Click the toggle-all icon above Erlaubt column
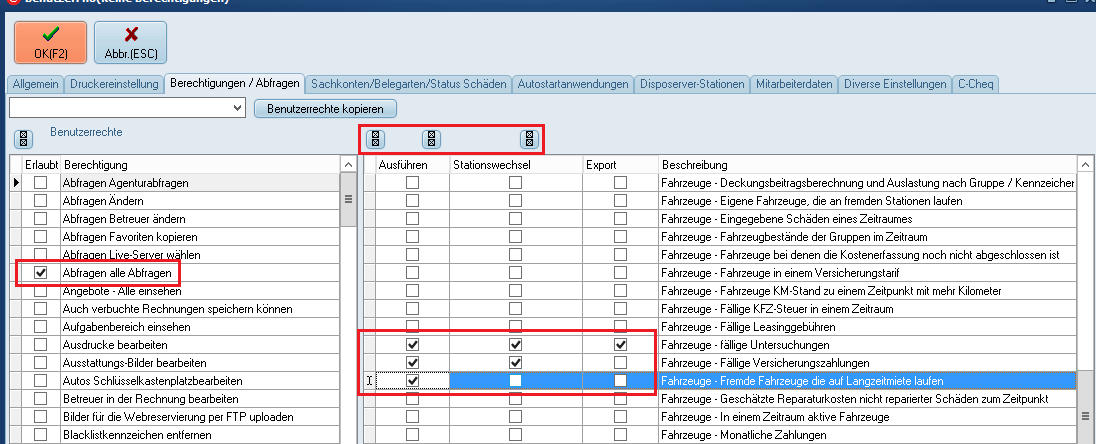This screenshot has height=444, width=1096. coord(22,139)
